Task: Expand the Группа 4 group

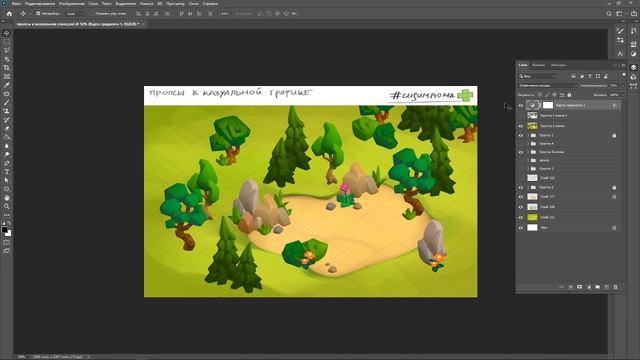Action: 528,144
